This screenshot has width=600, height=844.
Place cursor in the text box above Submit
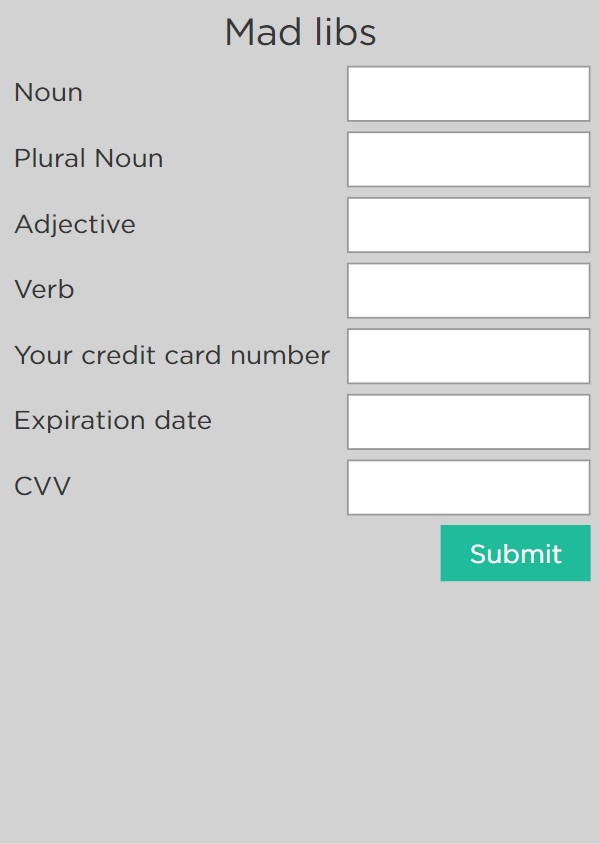click(468, 487)
